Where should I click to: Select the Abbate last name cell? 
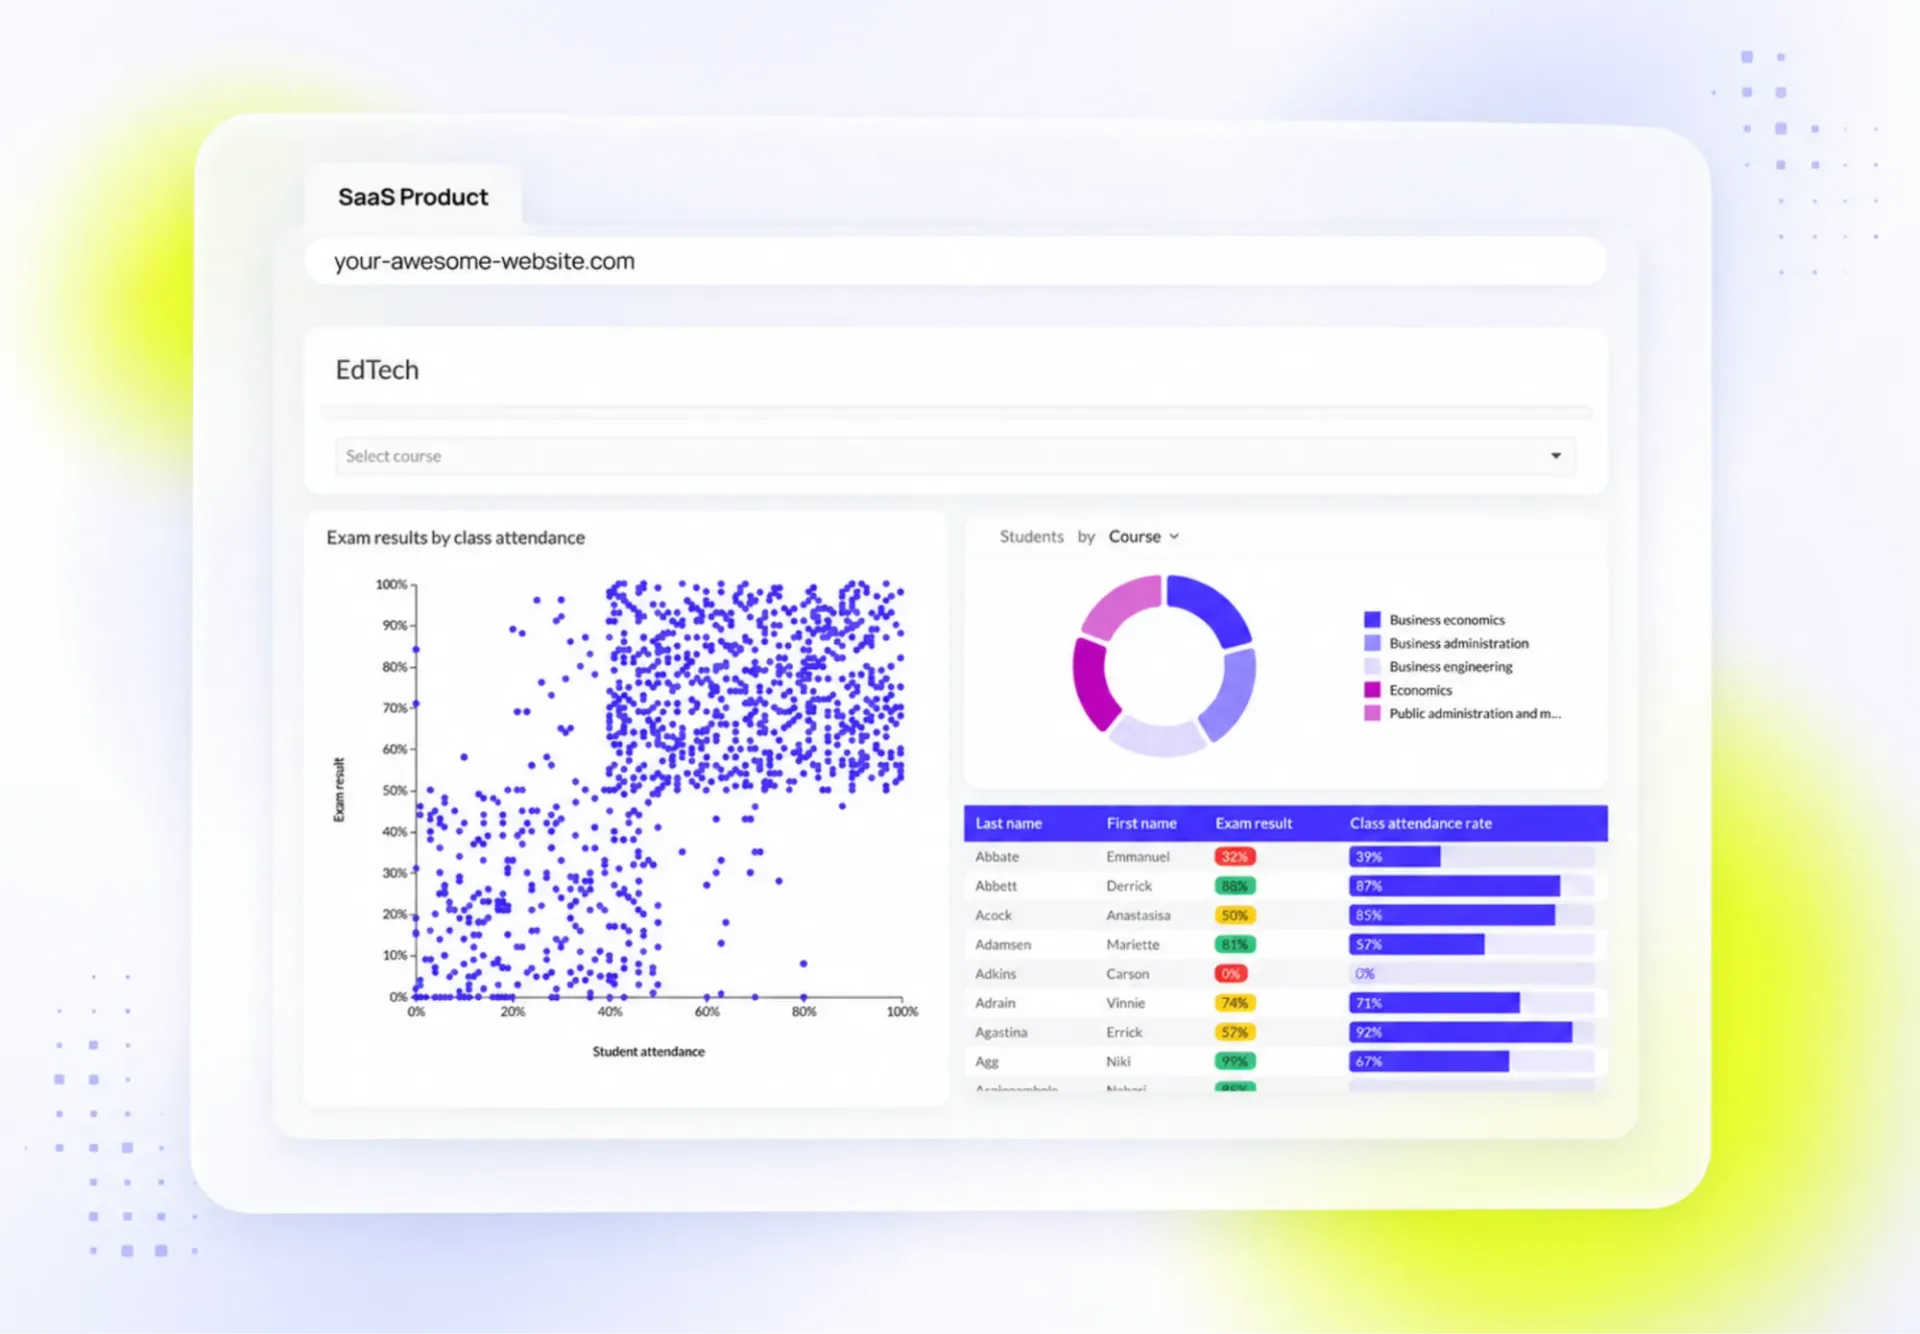point(997,857)
